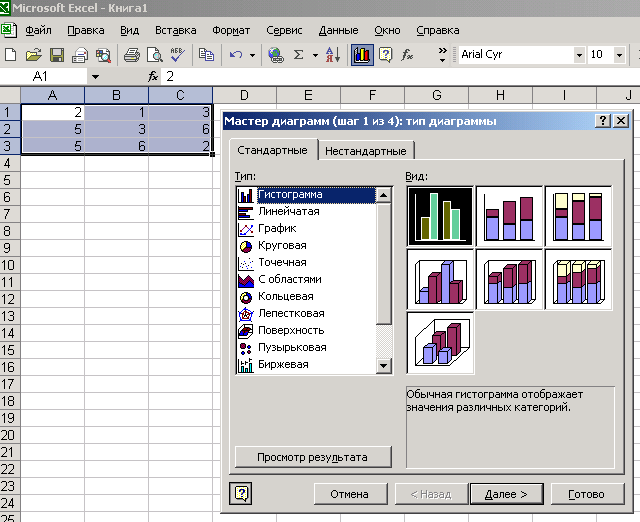Select Точечная chart type
This screenshot has width=640, height=522.
(306, 262)
